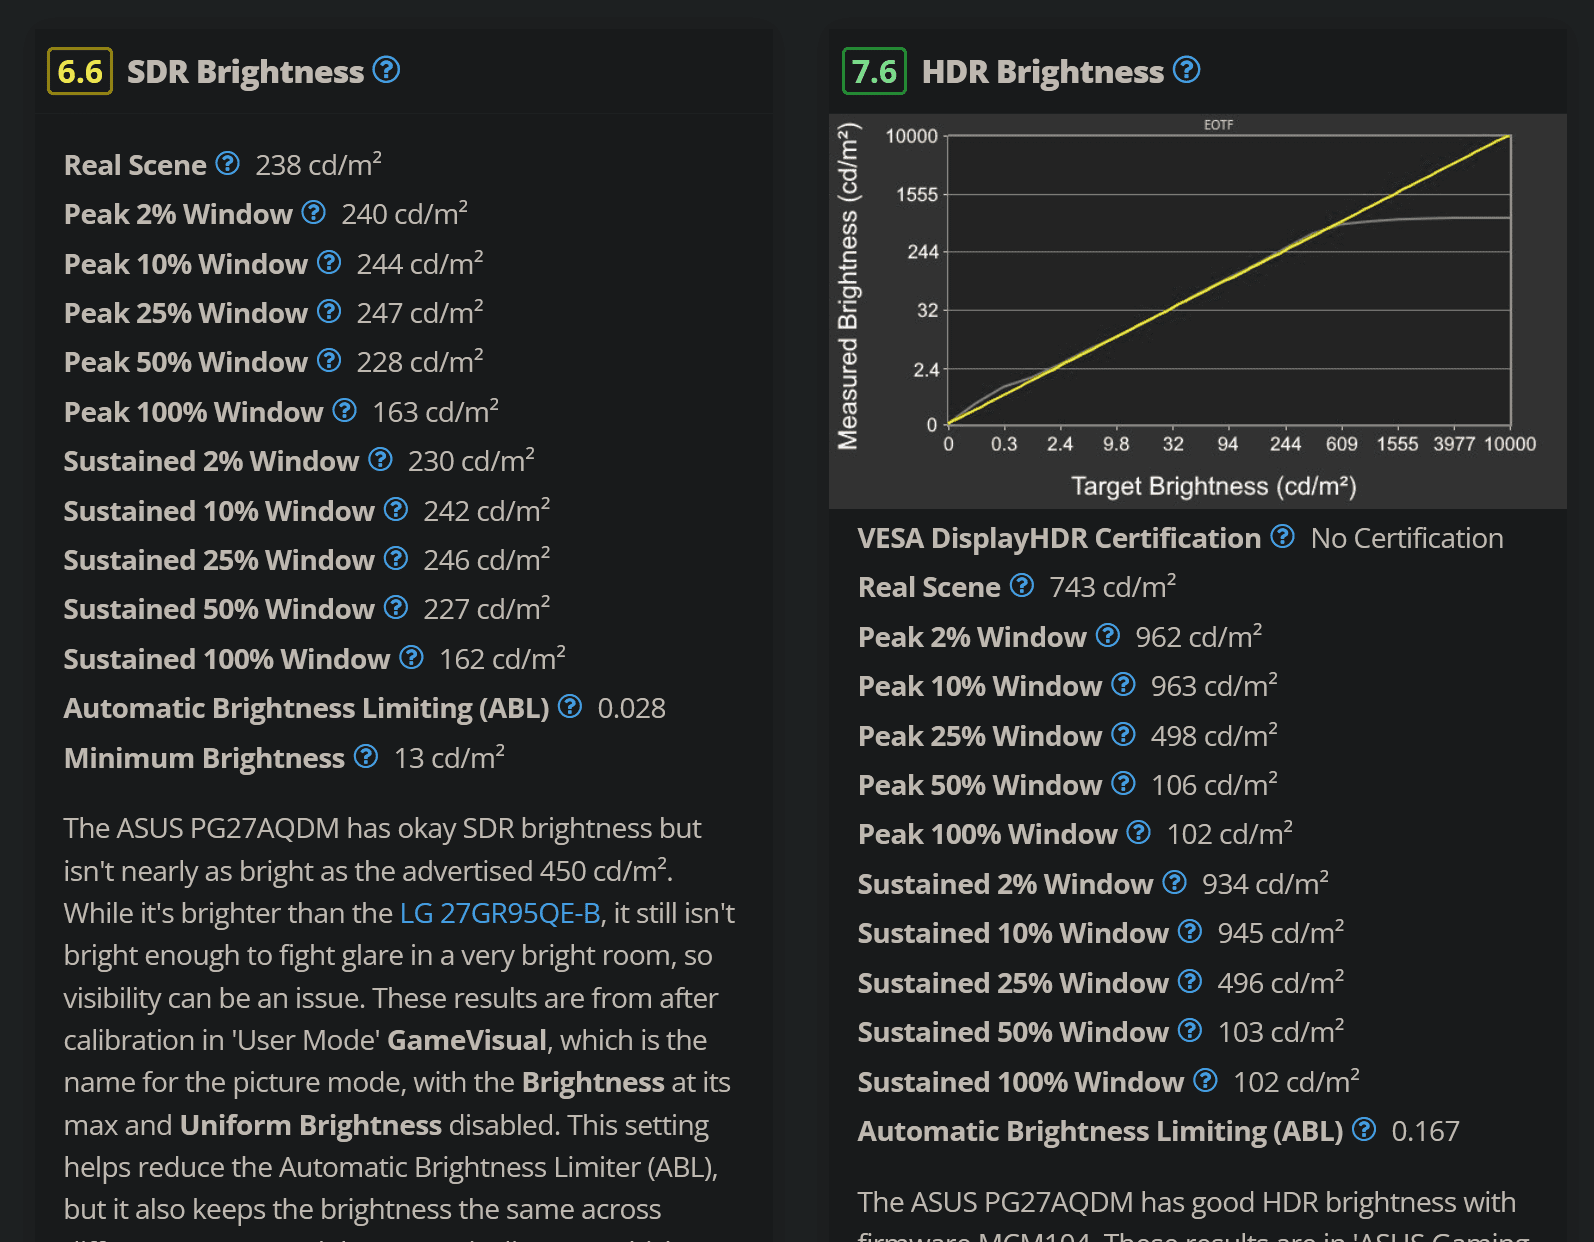Open help for SDR Automatic Brightness Limiting

pyautogui.click(x=570, y=706)
